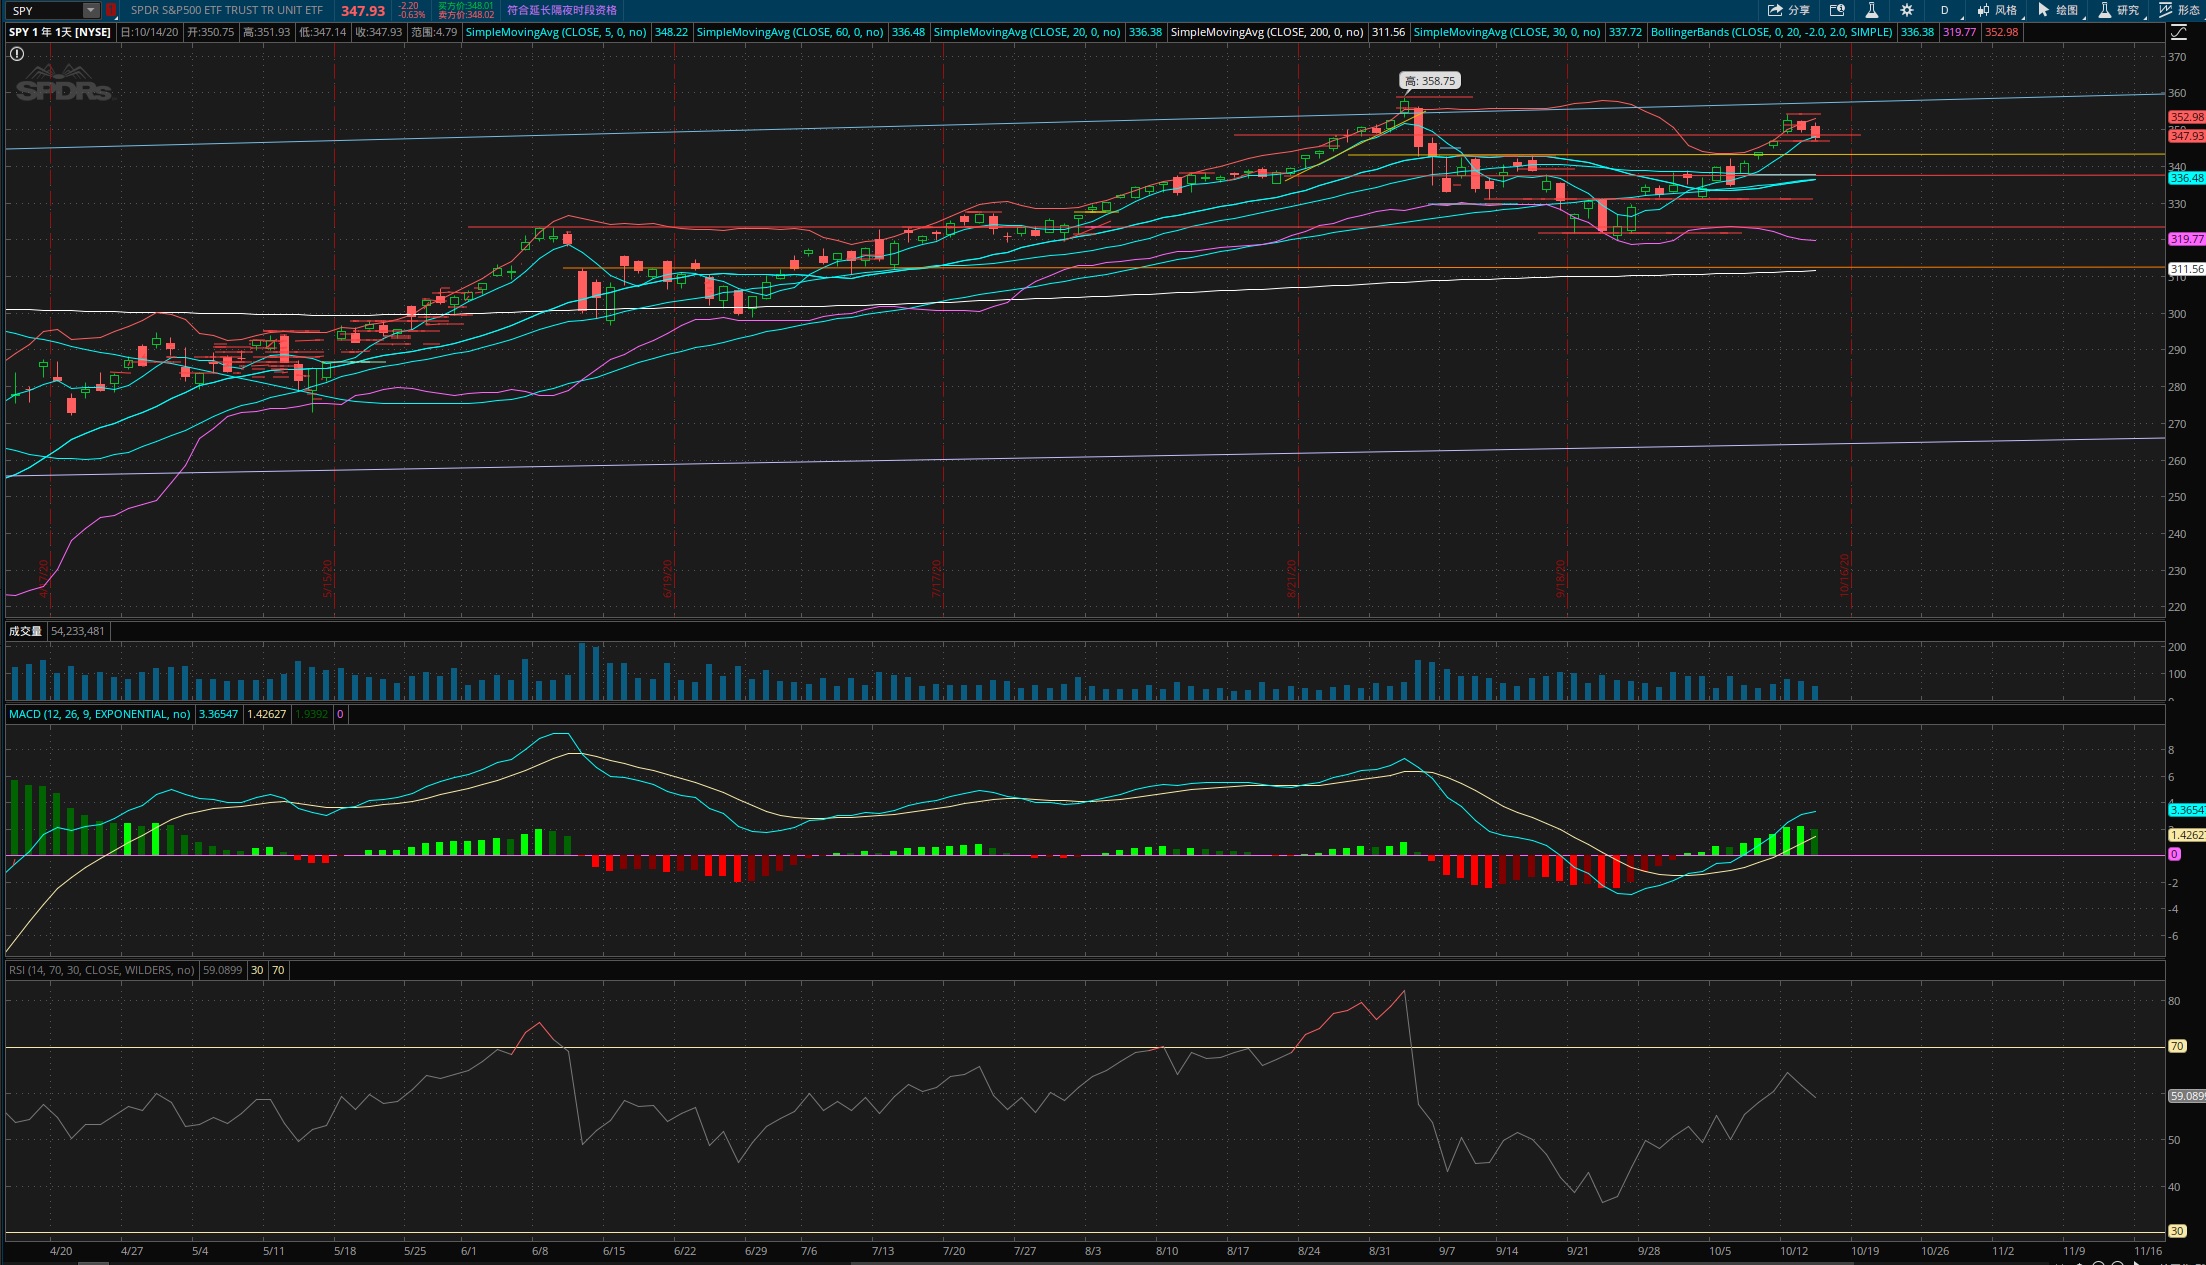Click the 符合延长隔夜时段资格 label
2206x1265 pixels.
[562, 10]
